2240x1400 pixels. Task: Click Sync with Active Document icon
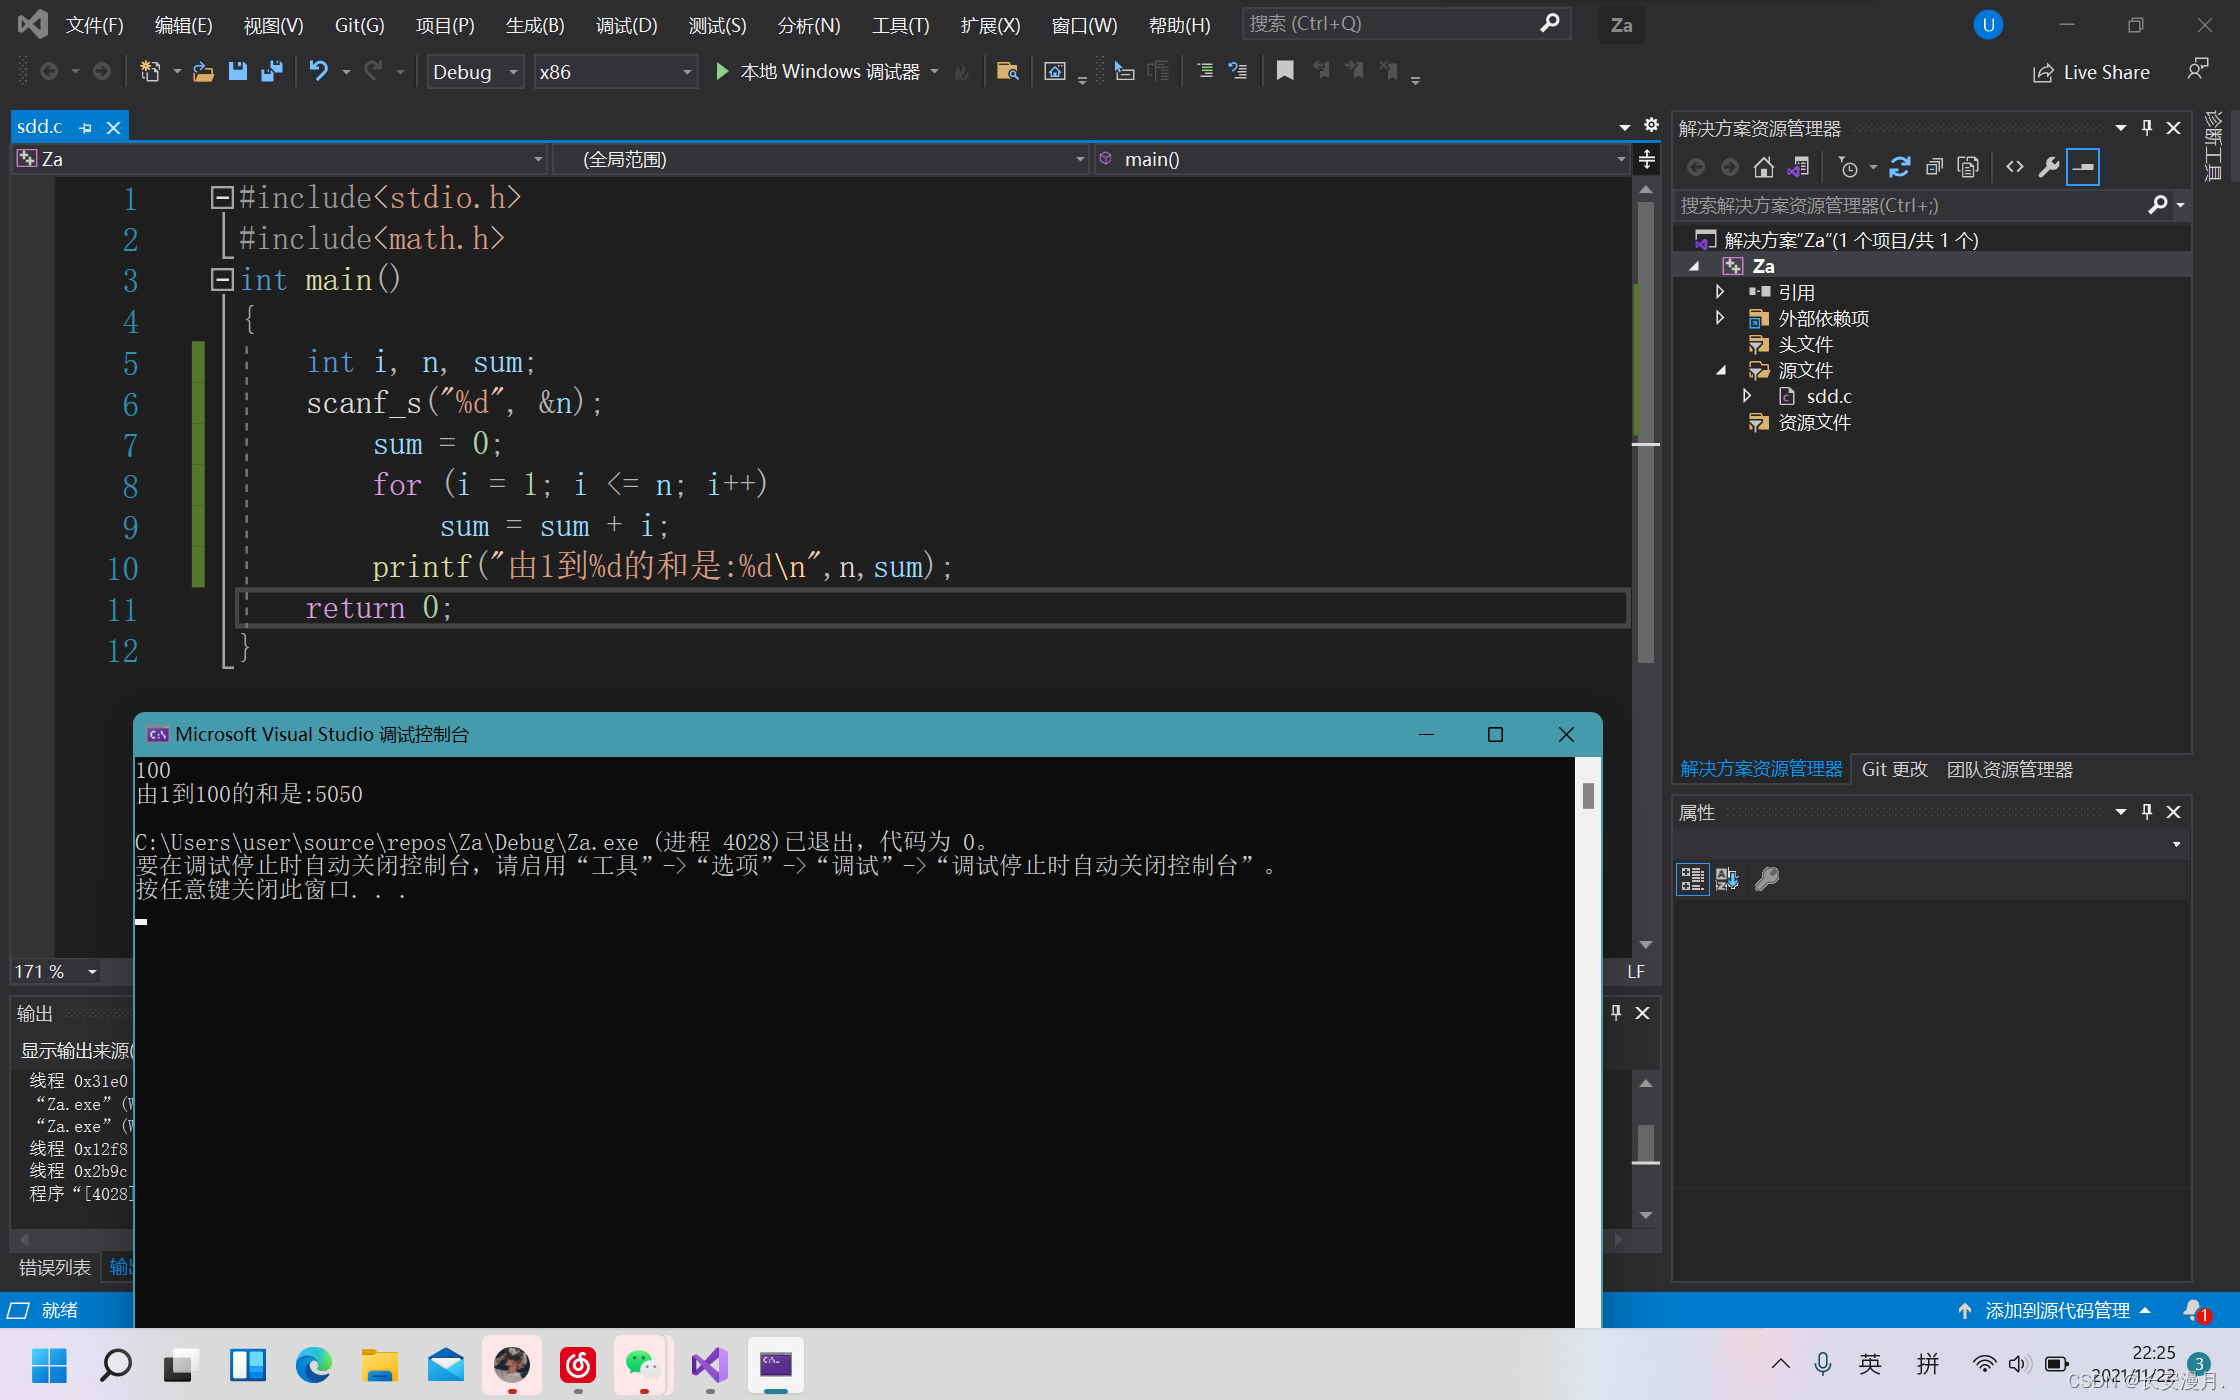tap(1899, 167)
